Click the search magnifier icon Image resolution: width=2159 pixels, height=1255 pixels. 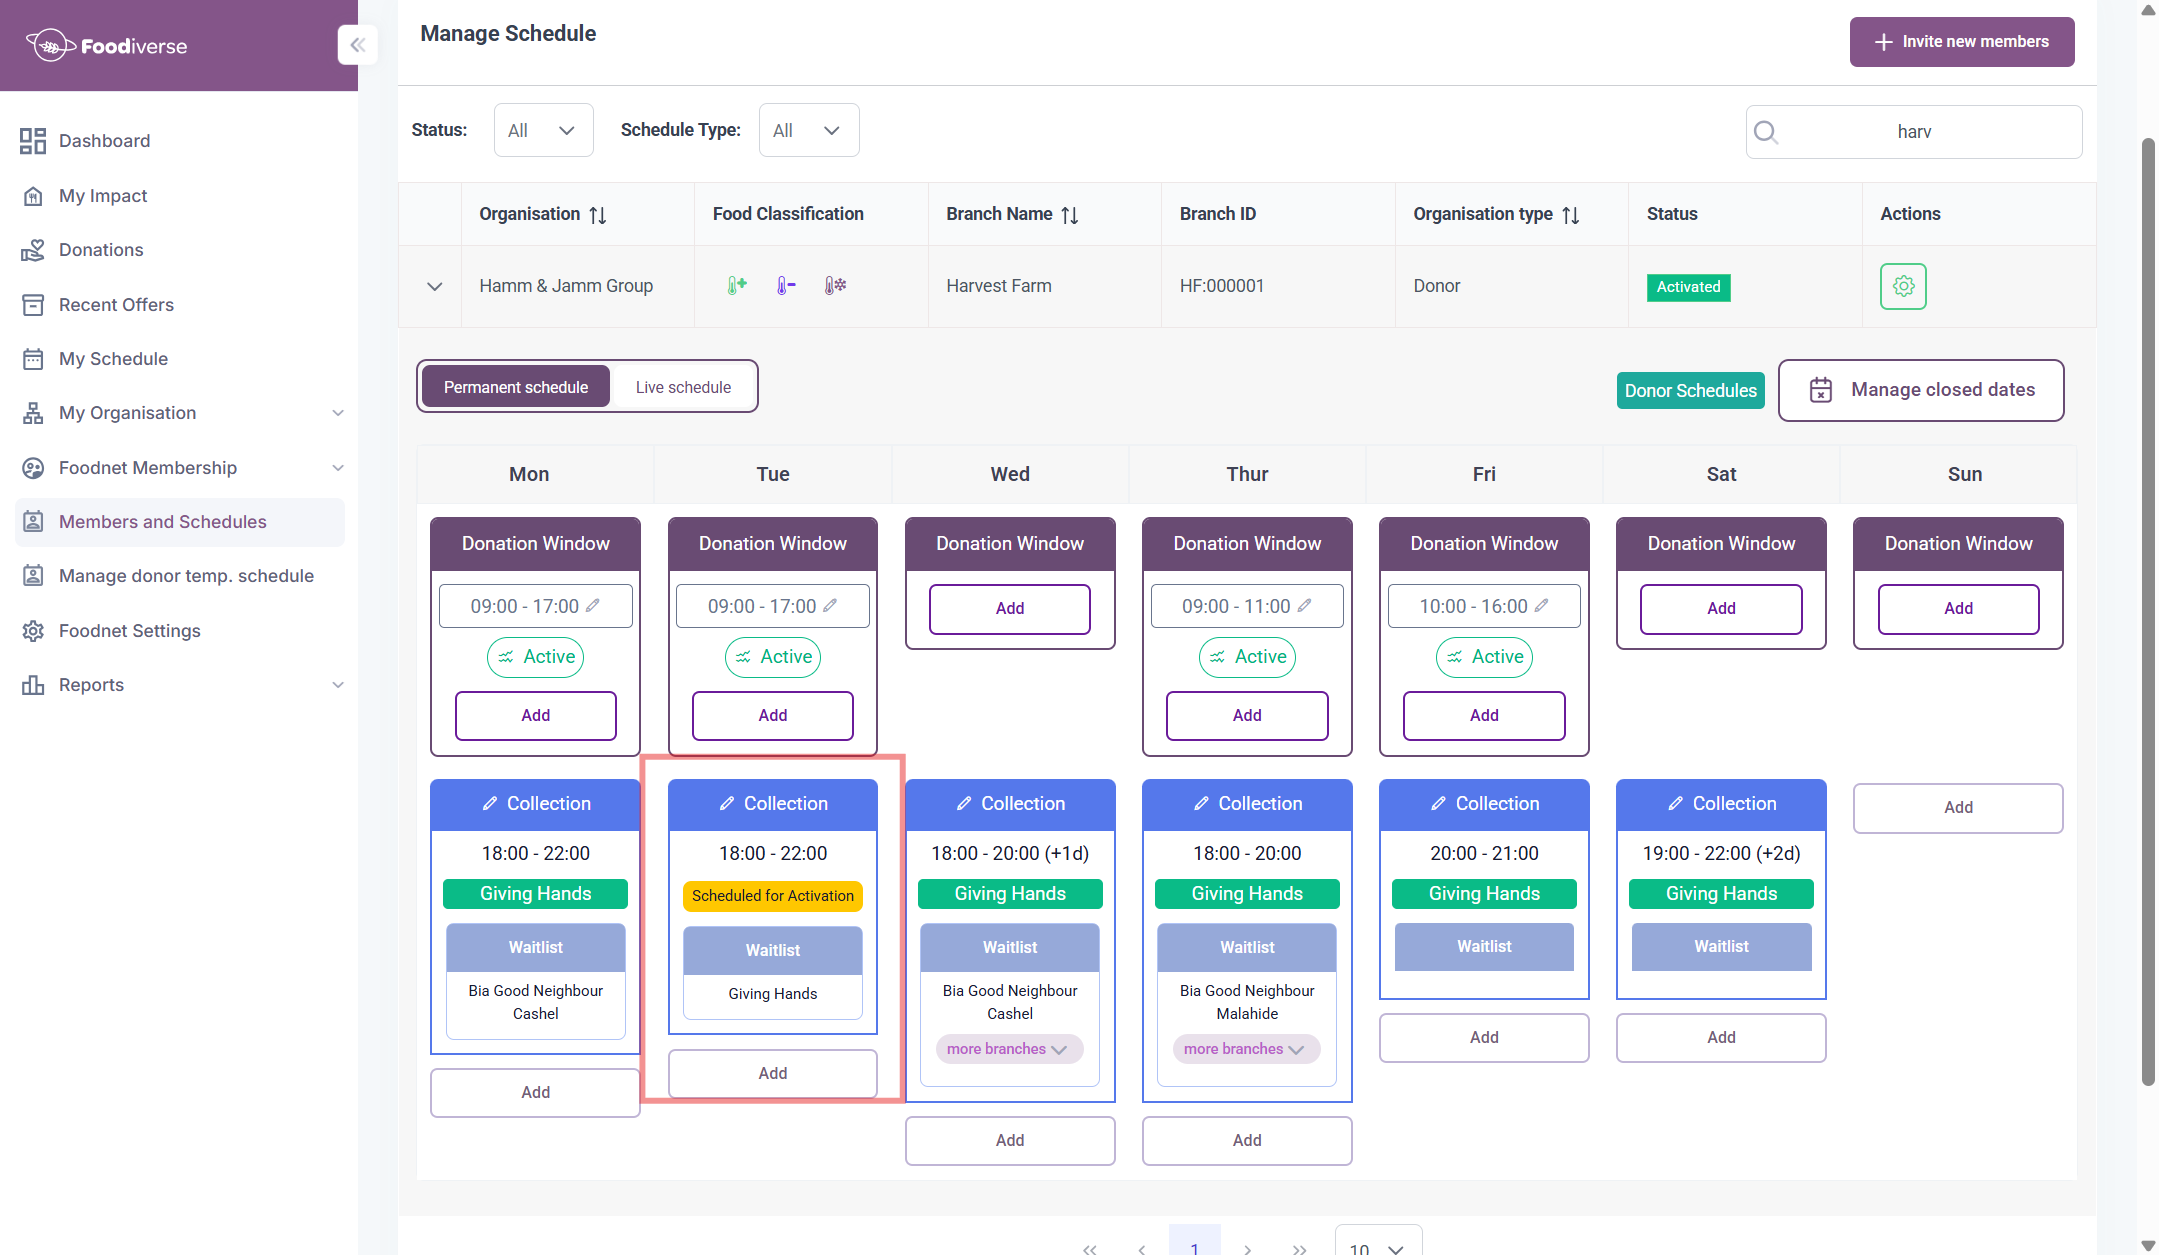[1766, 132]
